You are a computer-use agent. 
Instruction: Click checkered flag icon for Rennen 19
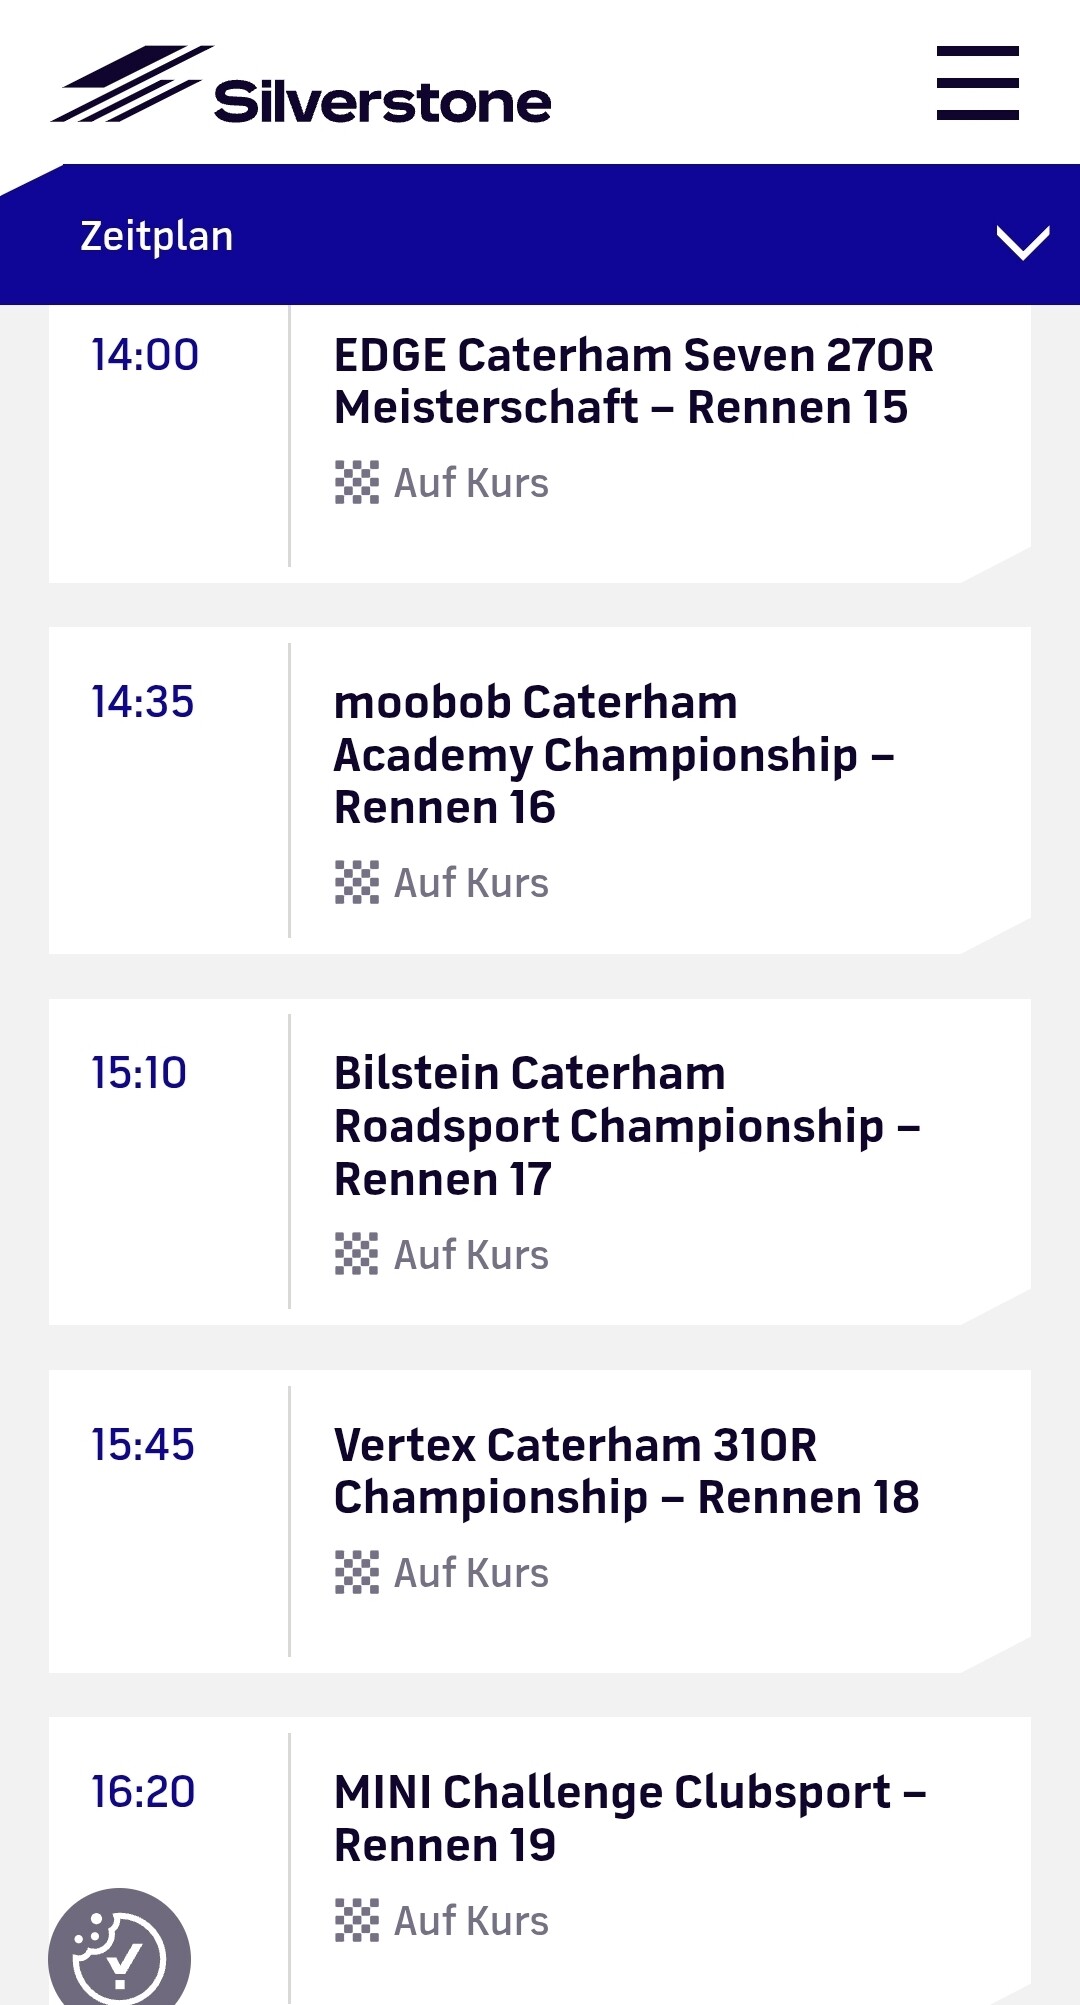(356, 1920)
